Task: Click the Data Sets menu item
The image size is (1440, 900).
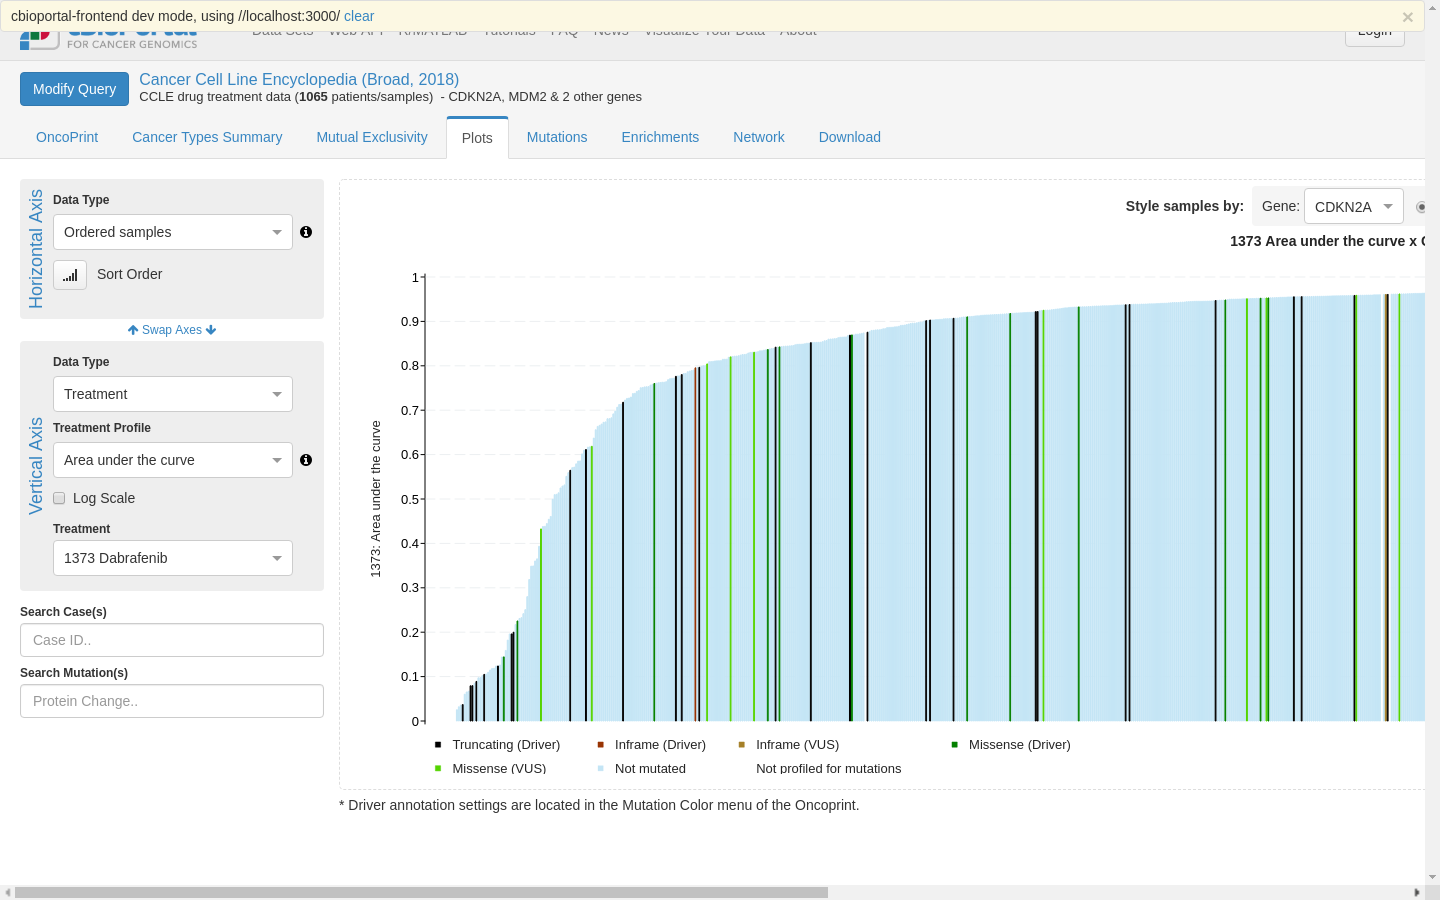Action: click(x=281, y=30)
